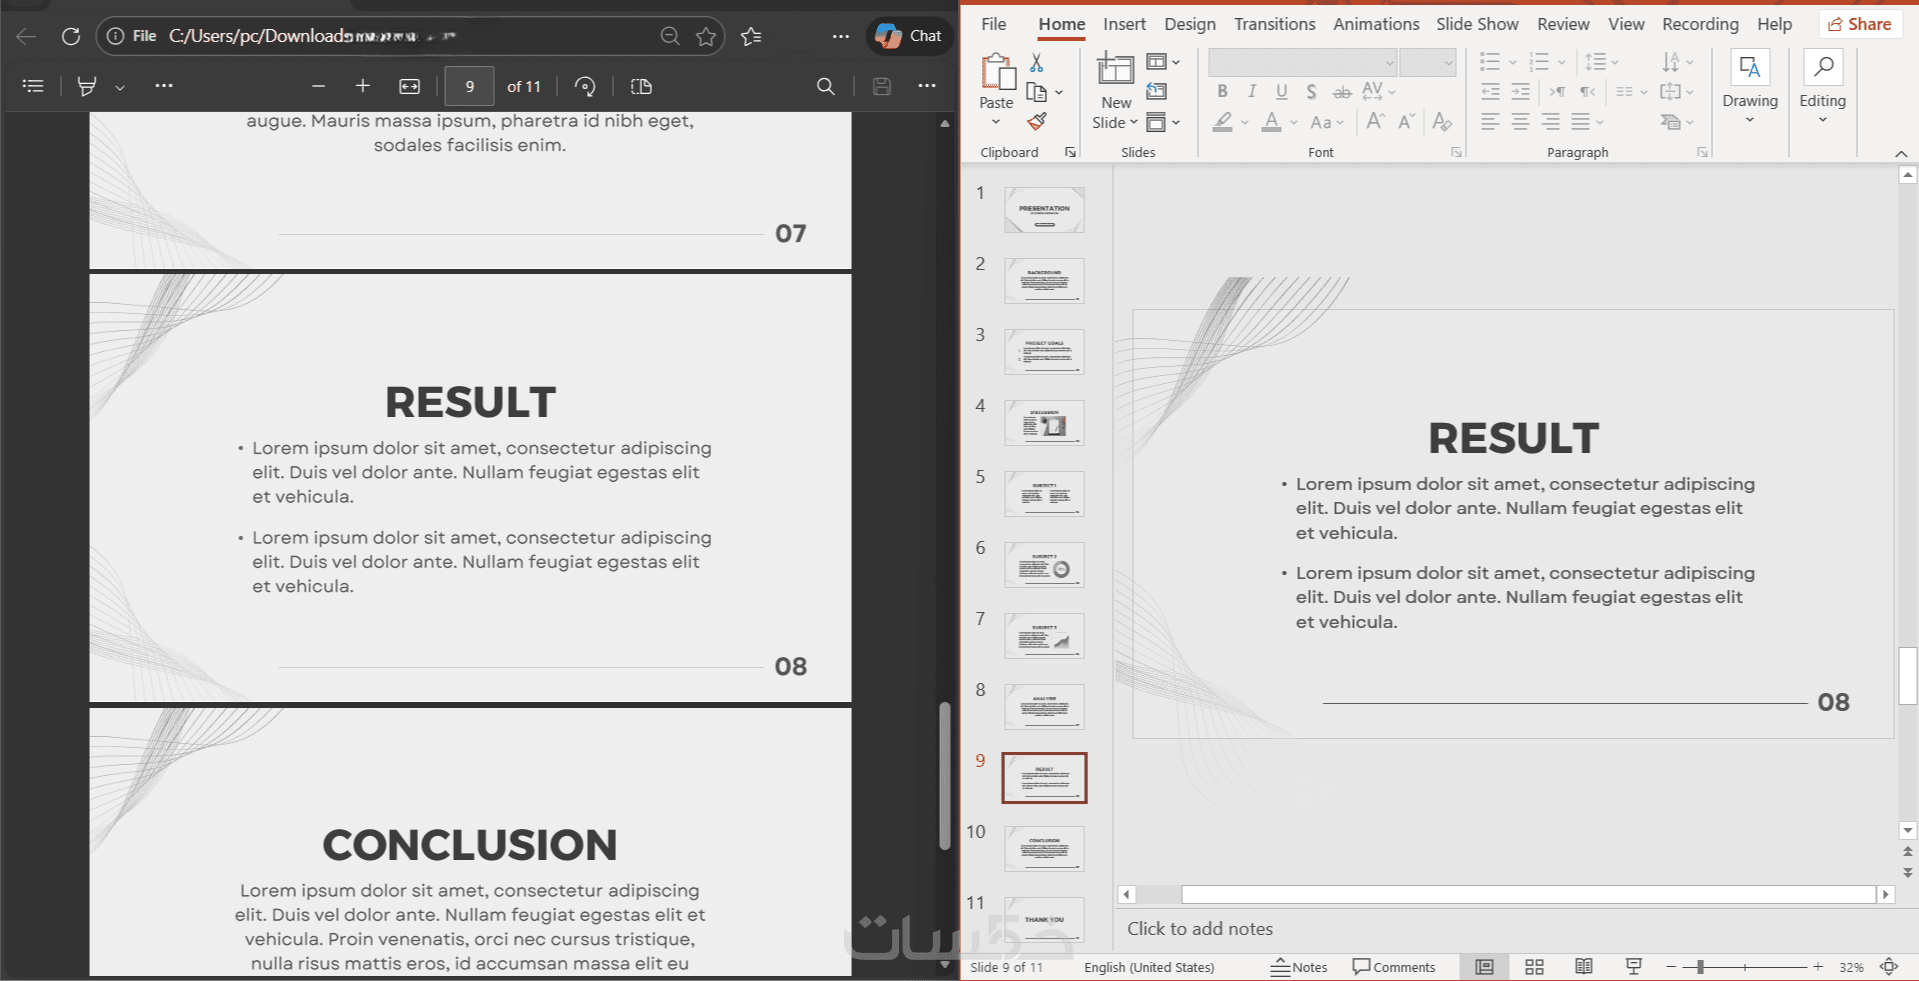Open the Drawing dropdown menu
This screenshot has width=1919, height=981.
(x=1749, y=101)
